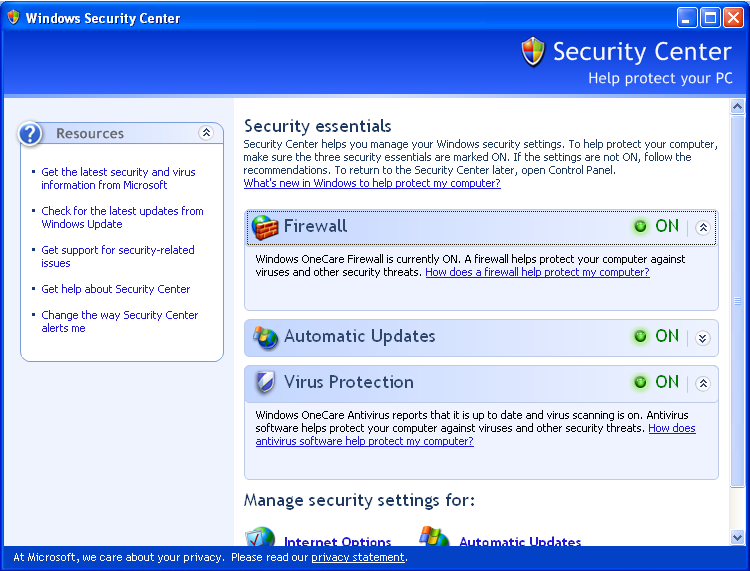Collapse the Firewall section chevron

[703, 228]
